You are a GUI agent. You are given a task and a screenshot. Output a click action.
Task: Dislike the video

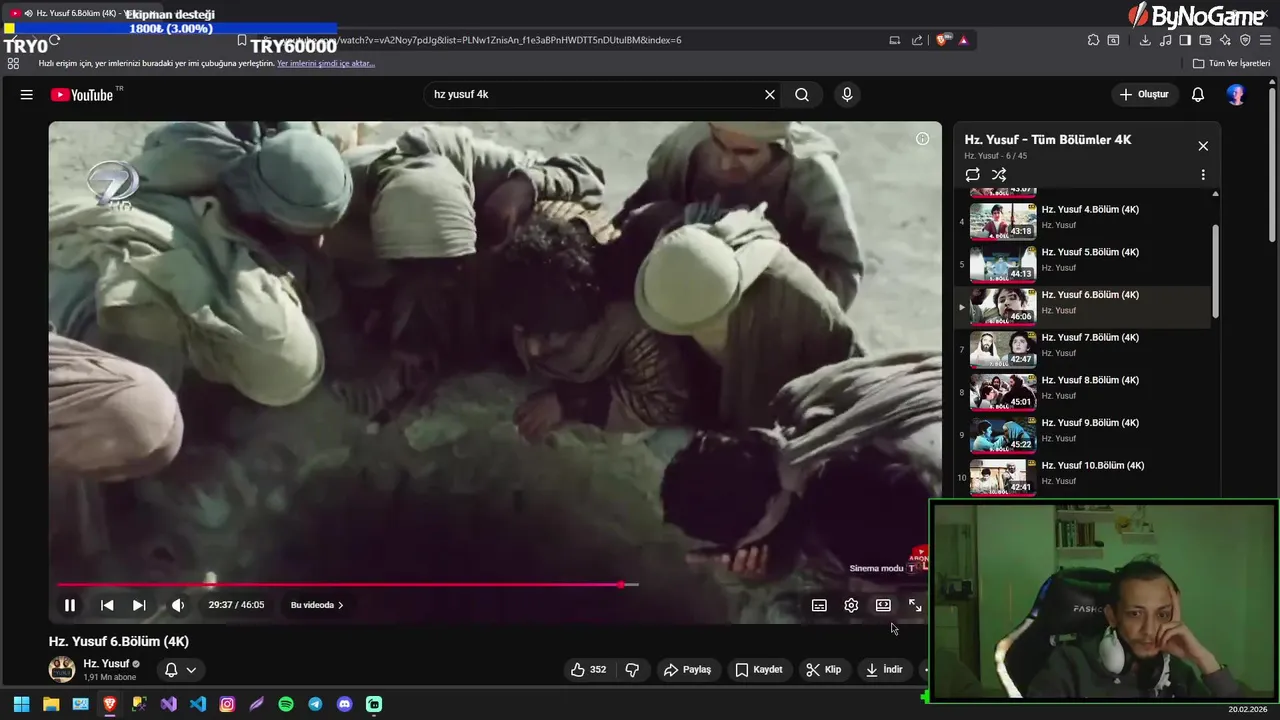(x=632, y=669)
